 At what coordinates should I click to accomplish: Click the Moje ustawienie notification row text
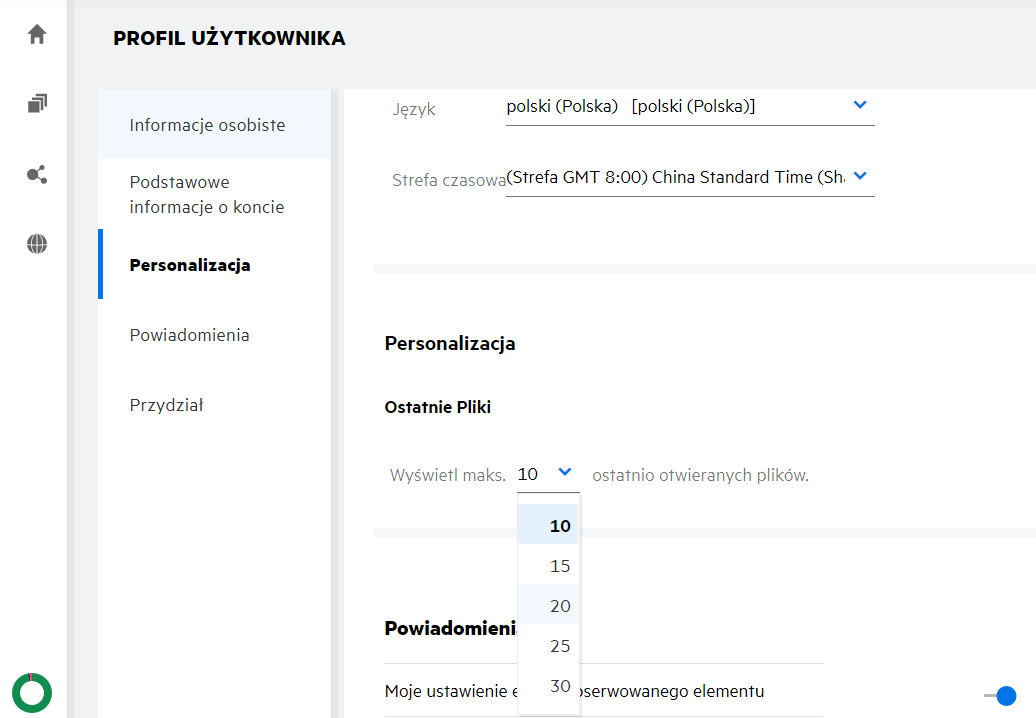(448, 691)
